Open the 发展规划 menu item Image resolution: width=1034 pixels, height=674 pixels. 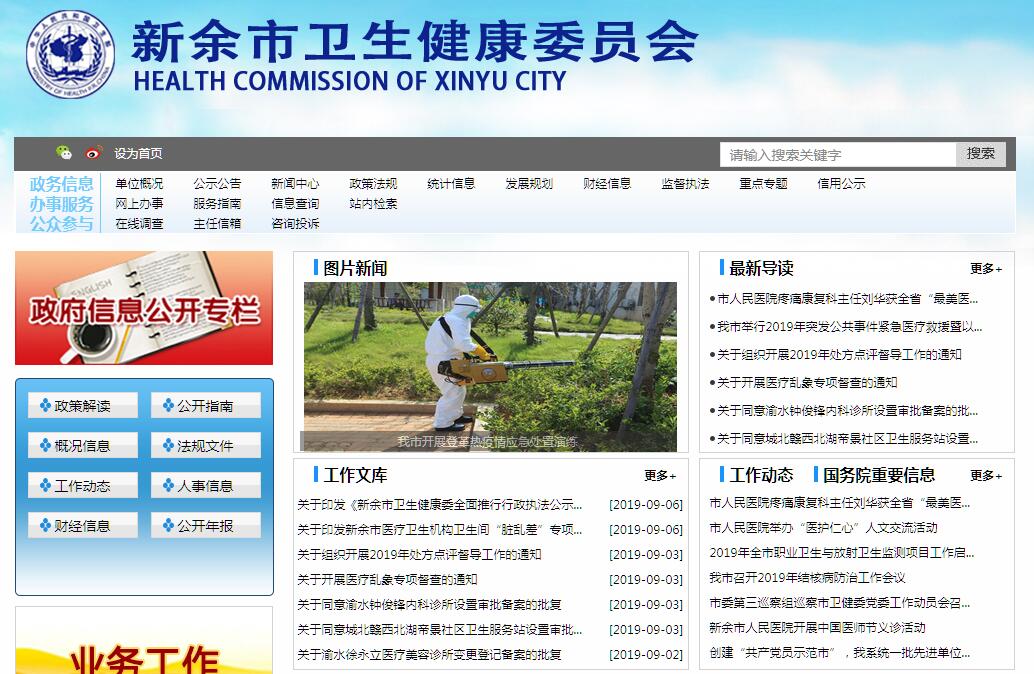coord(529,183)
